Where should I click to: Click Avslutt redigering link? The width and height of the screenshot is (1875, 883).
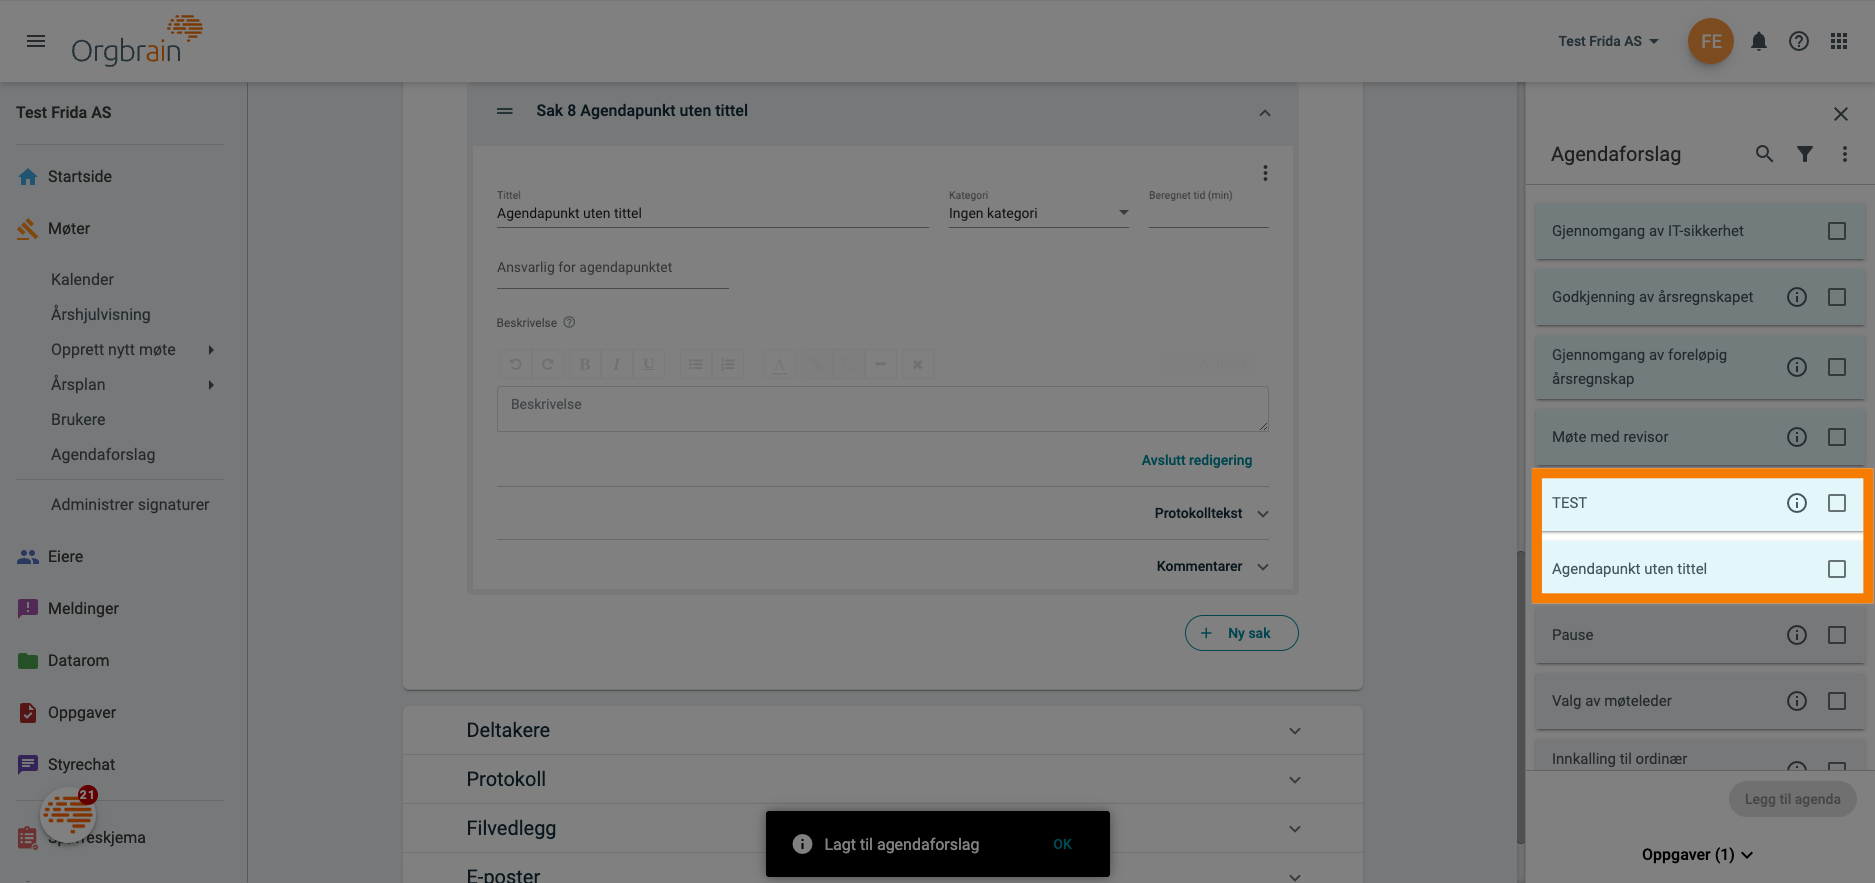(x=1197, y=460)
